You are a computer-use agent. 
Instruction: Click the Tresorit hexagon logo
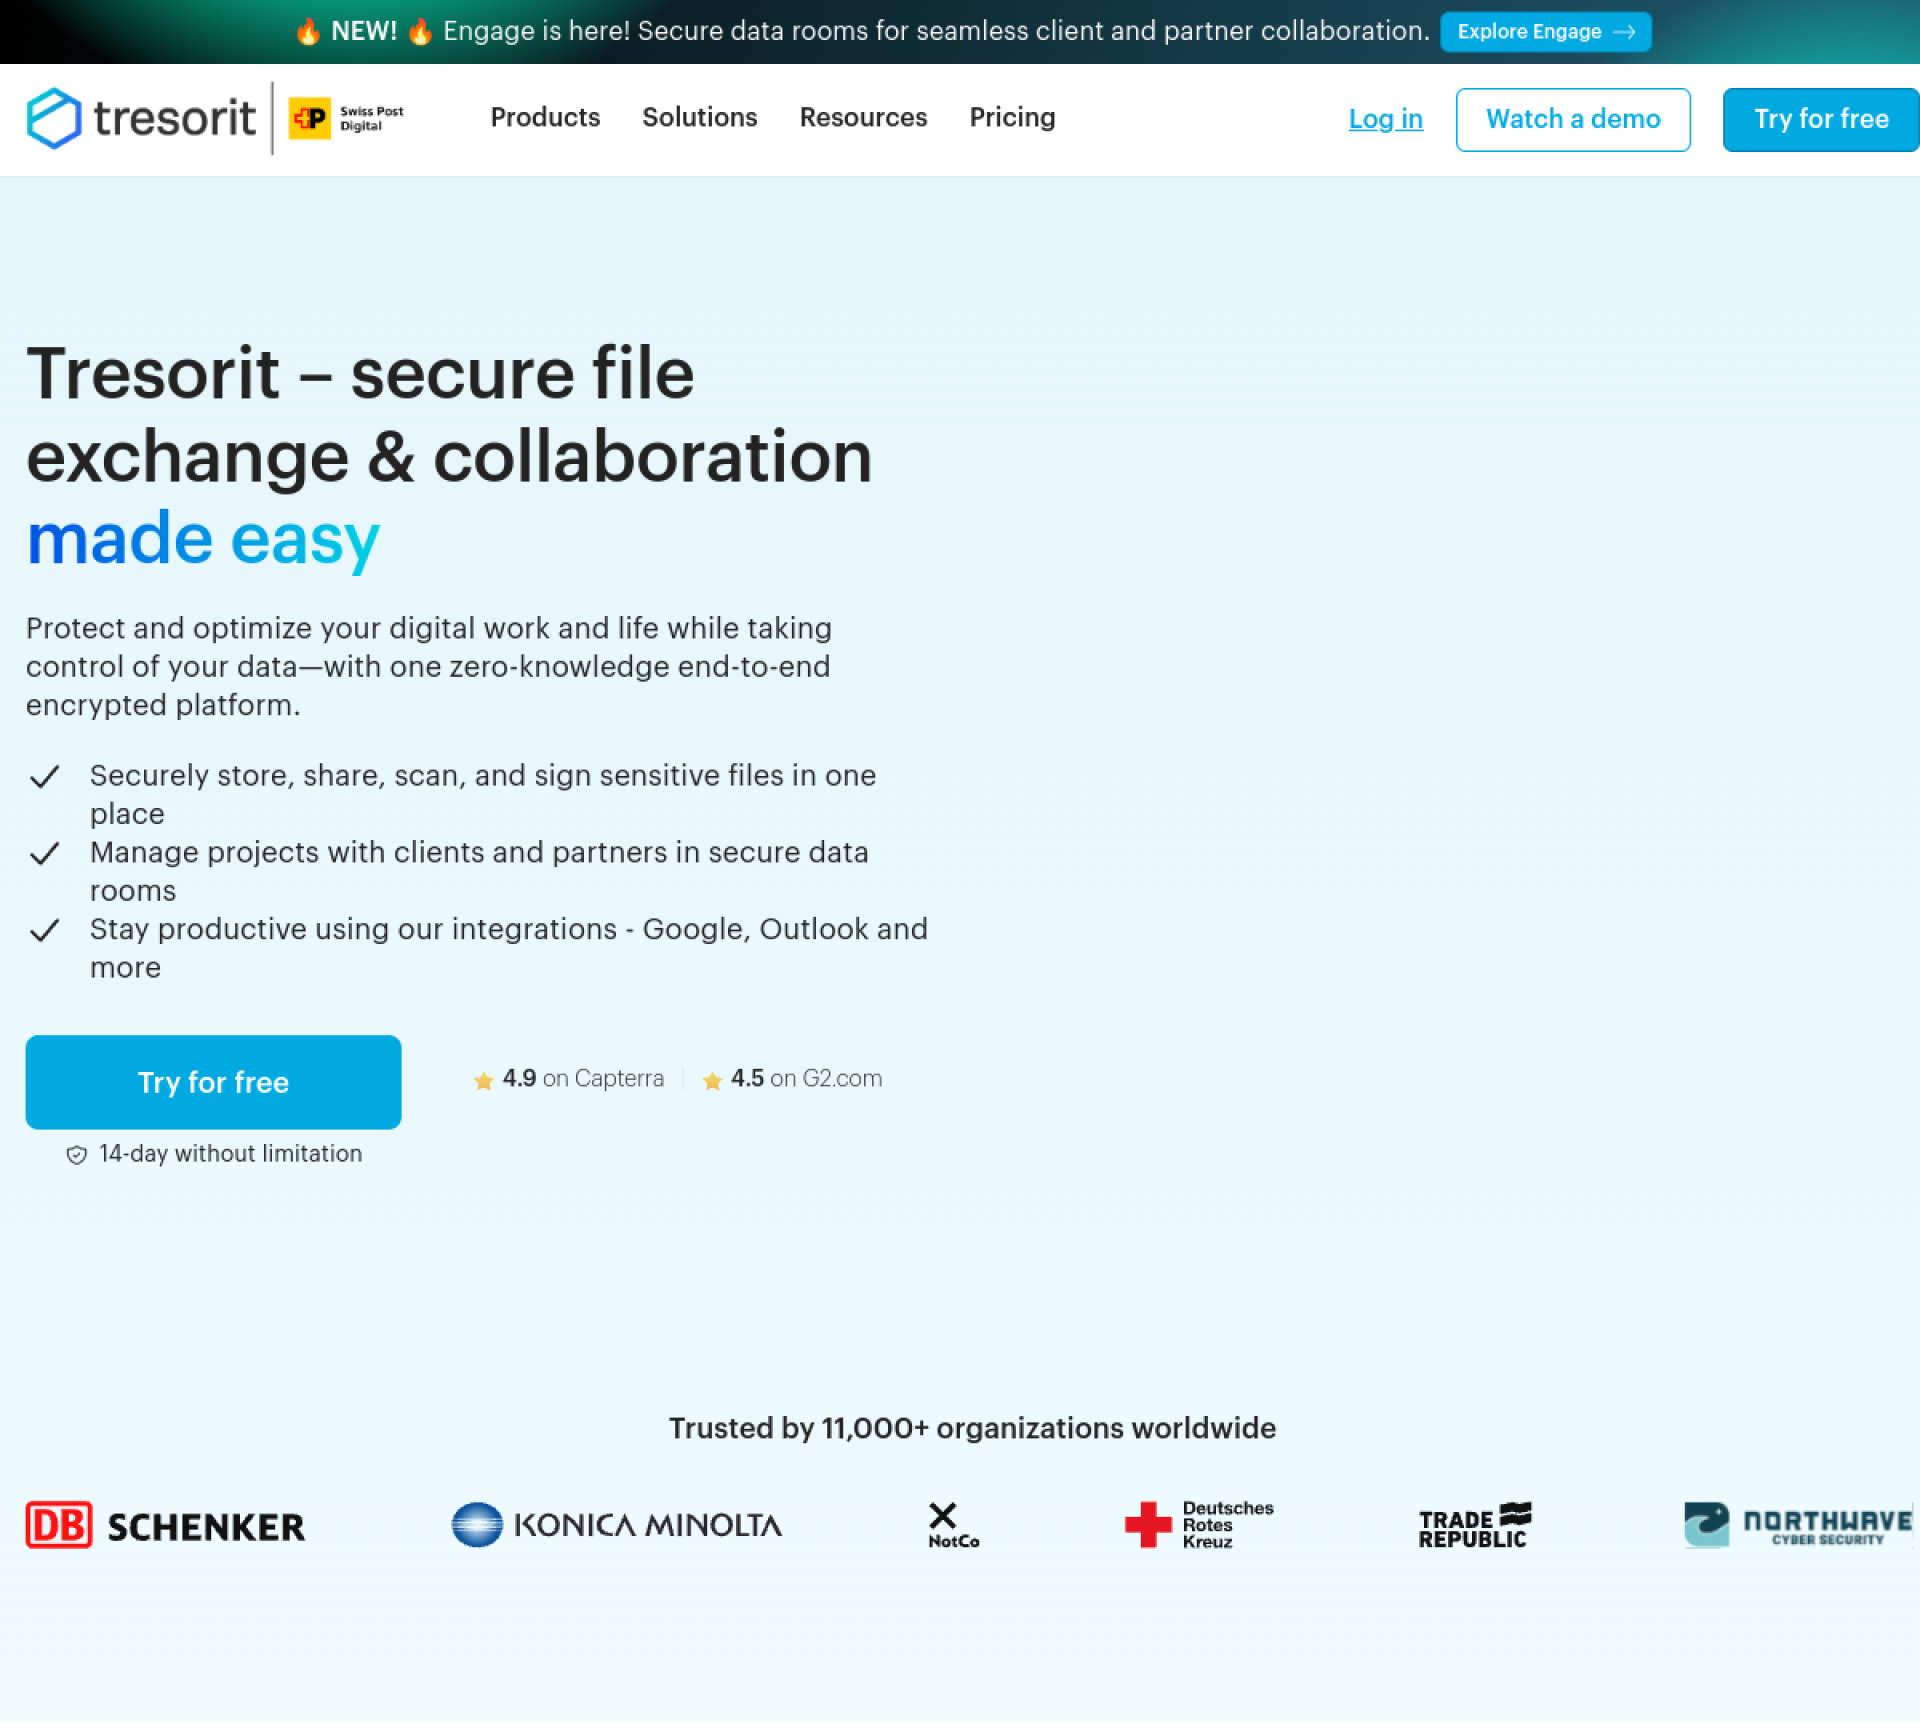click(x=54, y=118)
